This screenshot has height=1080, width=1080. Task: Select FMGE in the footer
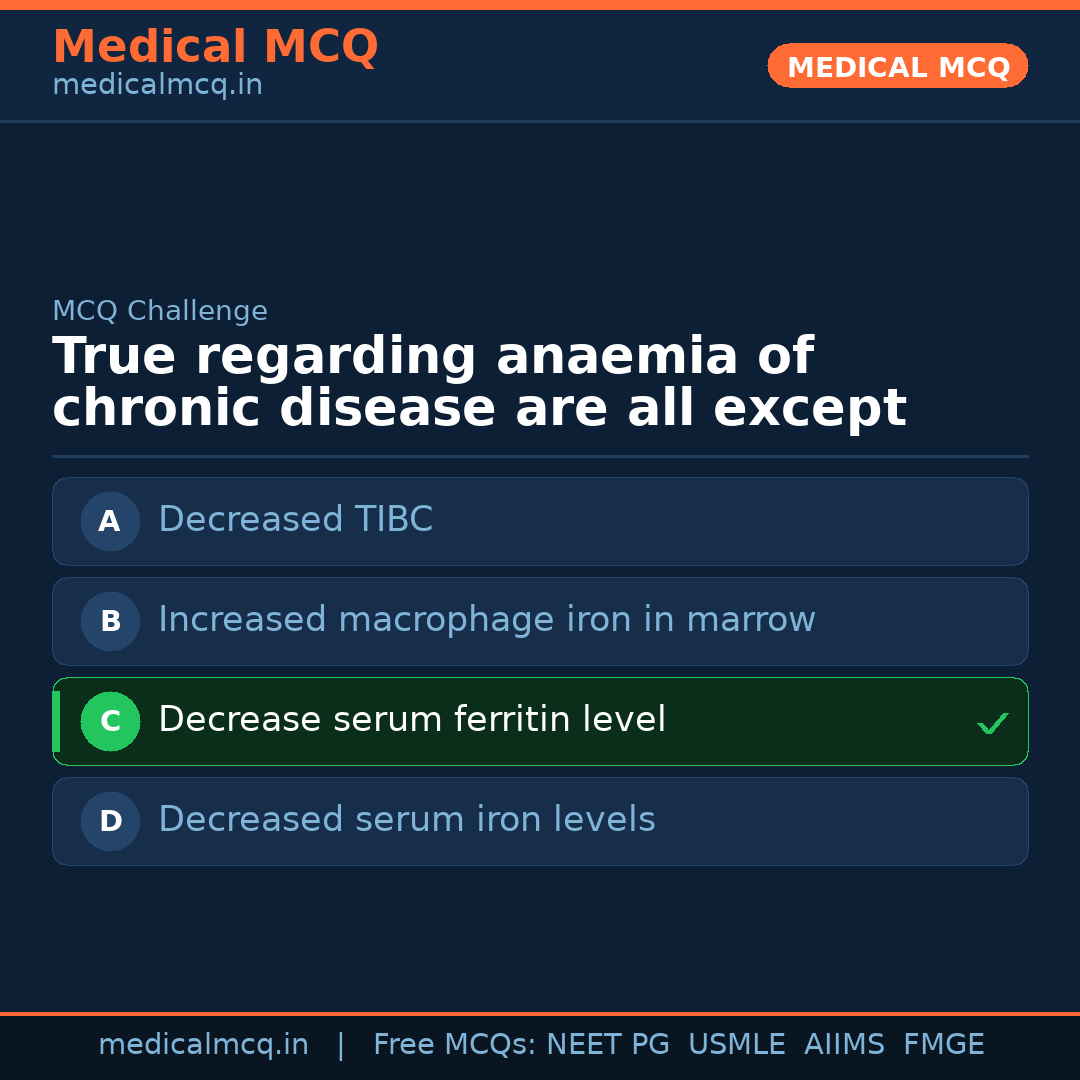(943, 1045)
